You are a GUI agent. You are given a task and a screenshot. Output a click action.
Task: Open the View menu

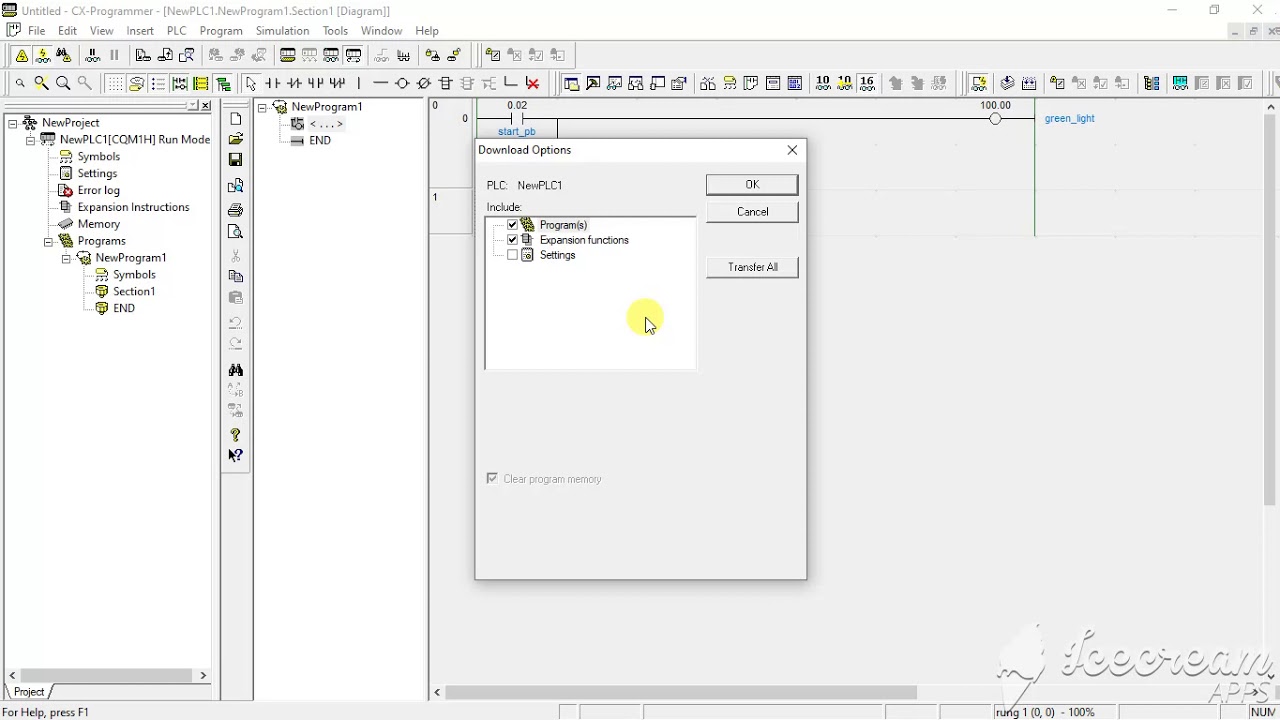[101, 31]
